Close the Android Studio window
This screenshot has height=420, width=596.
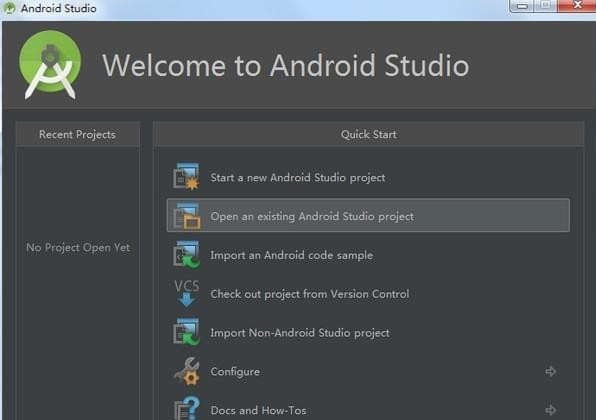click(577, 6)
